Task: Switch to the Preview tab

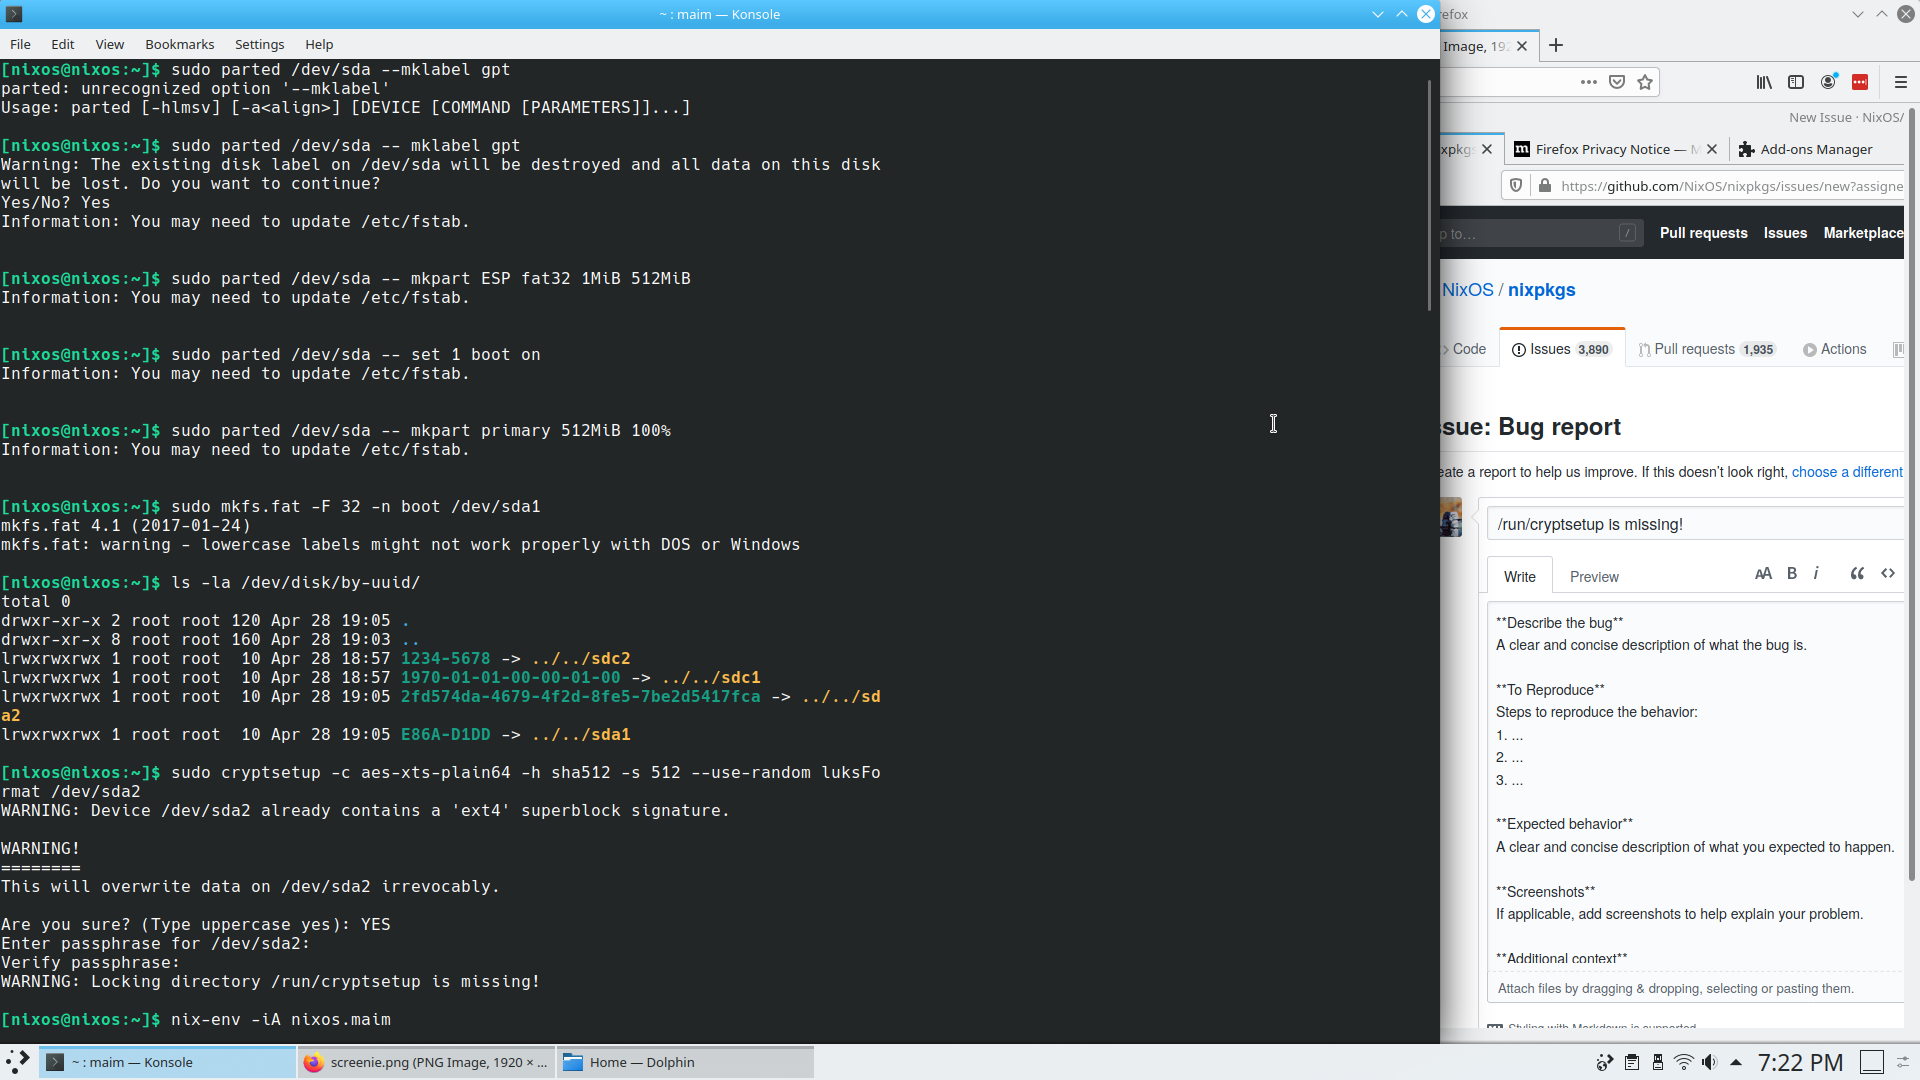Action: (1593, 576)
